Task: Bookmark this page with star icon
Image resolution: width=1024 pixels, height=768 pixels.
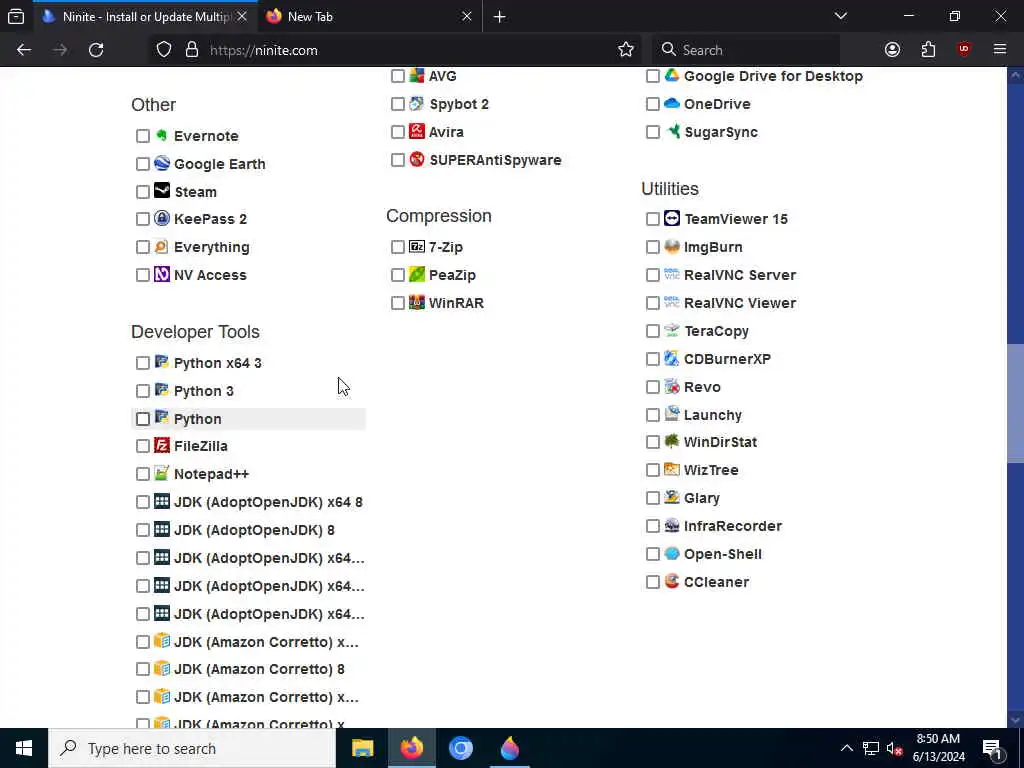Action: pyautogui.click(x=626, y=50)
